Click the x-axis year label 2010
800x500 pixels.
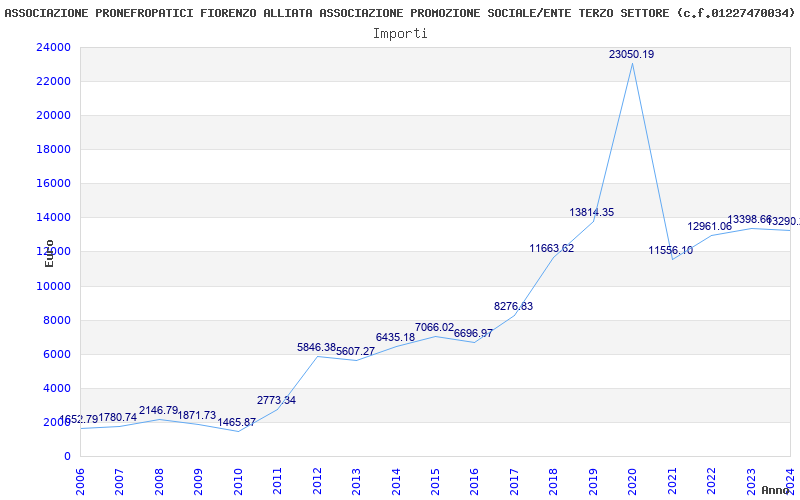click(238, 482)
